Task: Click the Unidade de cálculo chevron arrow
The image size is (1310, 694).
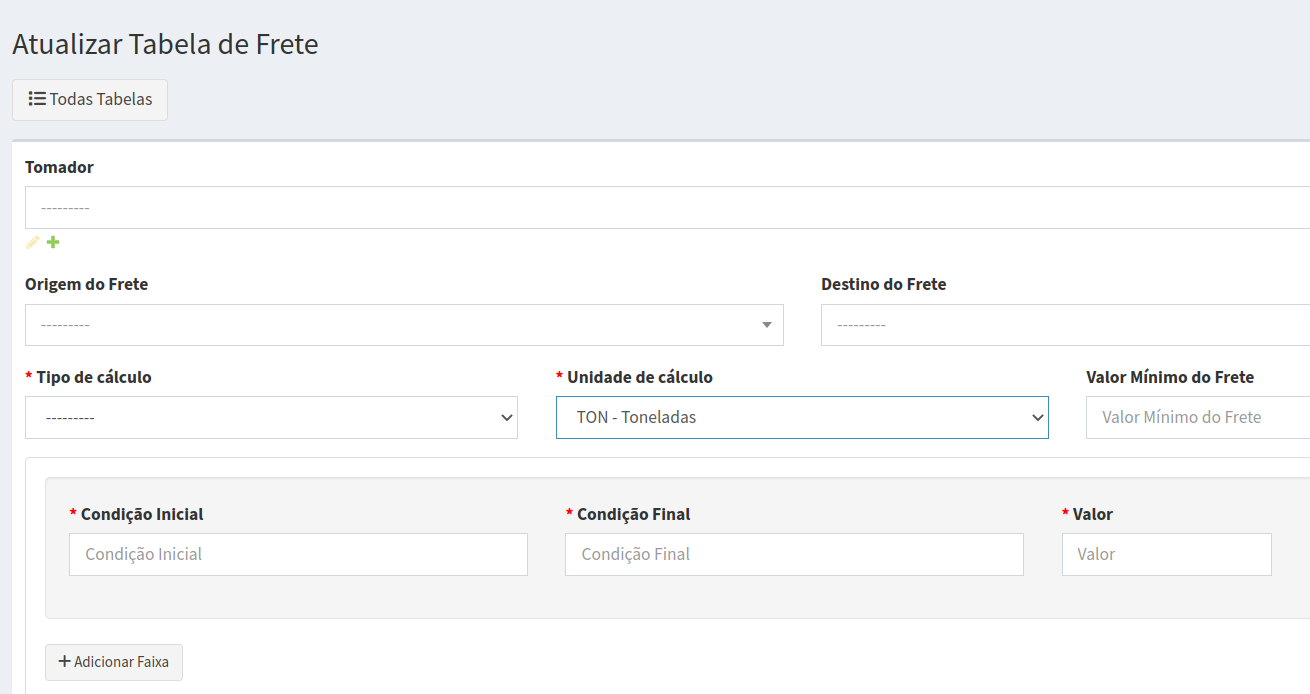Action: pos(1037,418)
